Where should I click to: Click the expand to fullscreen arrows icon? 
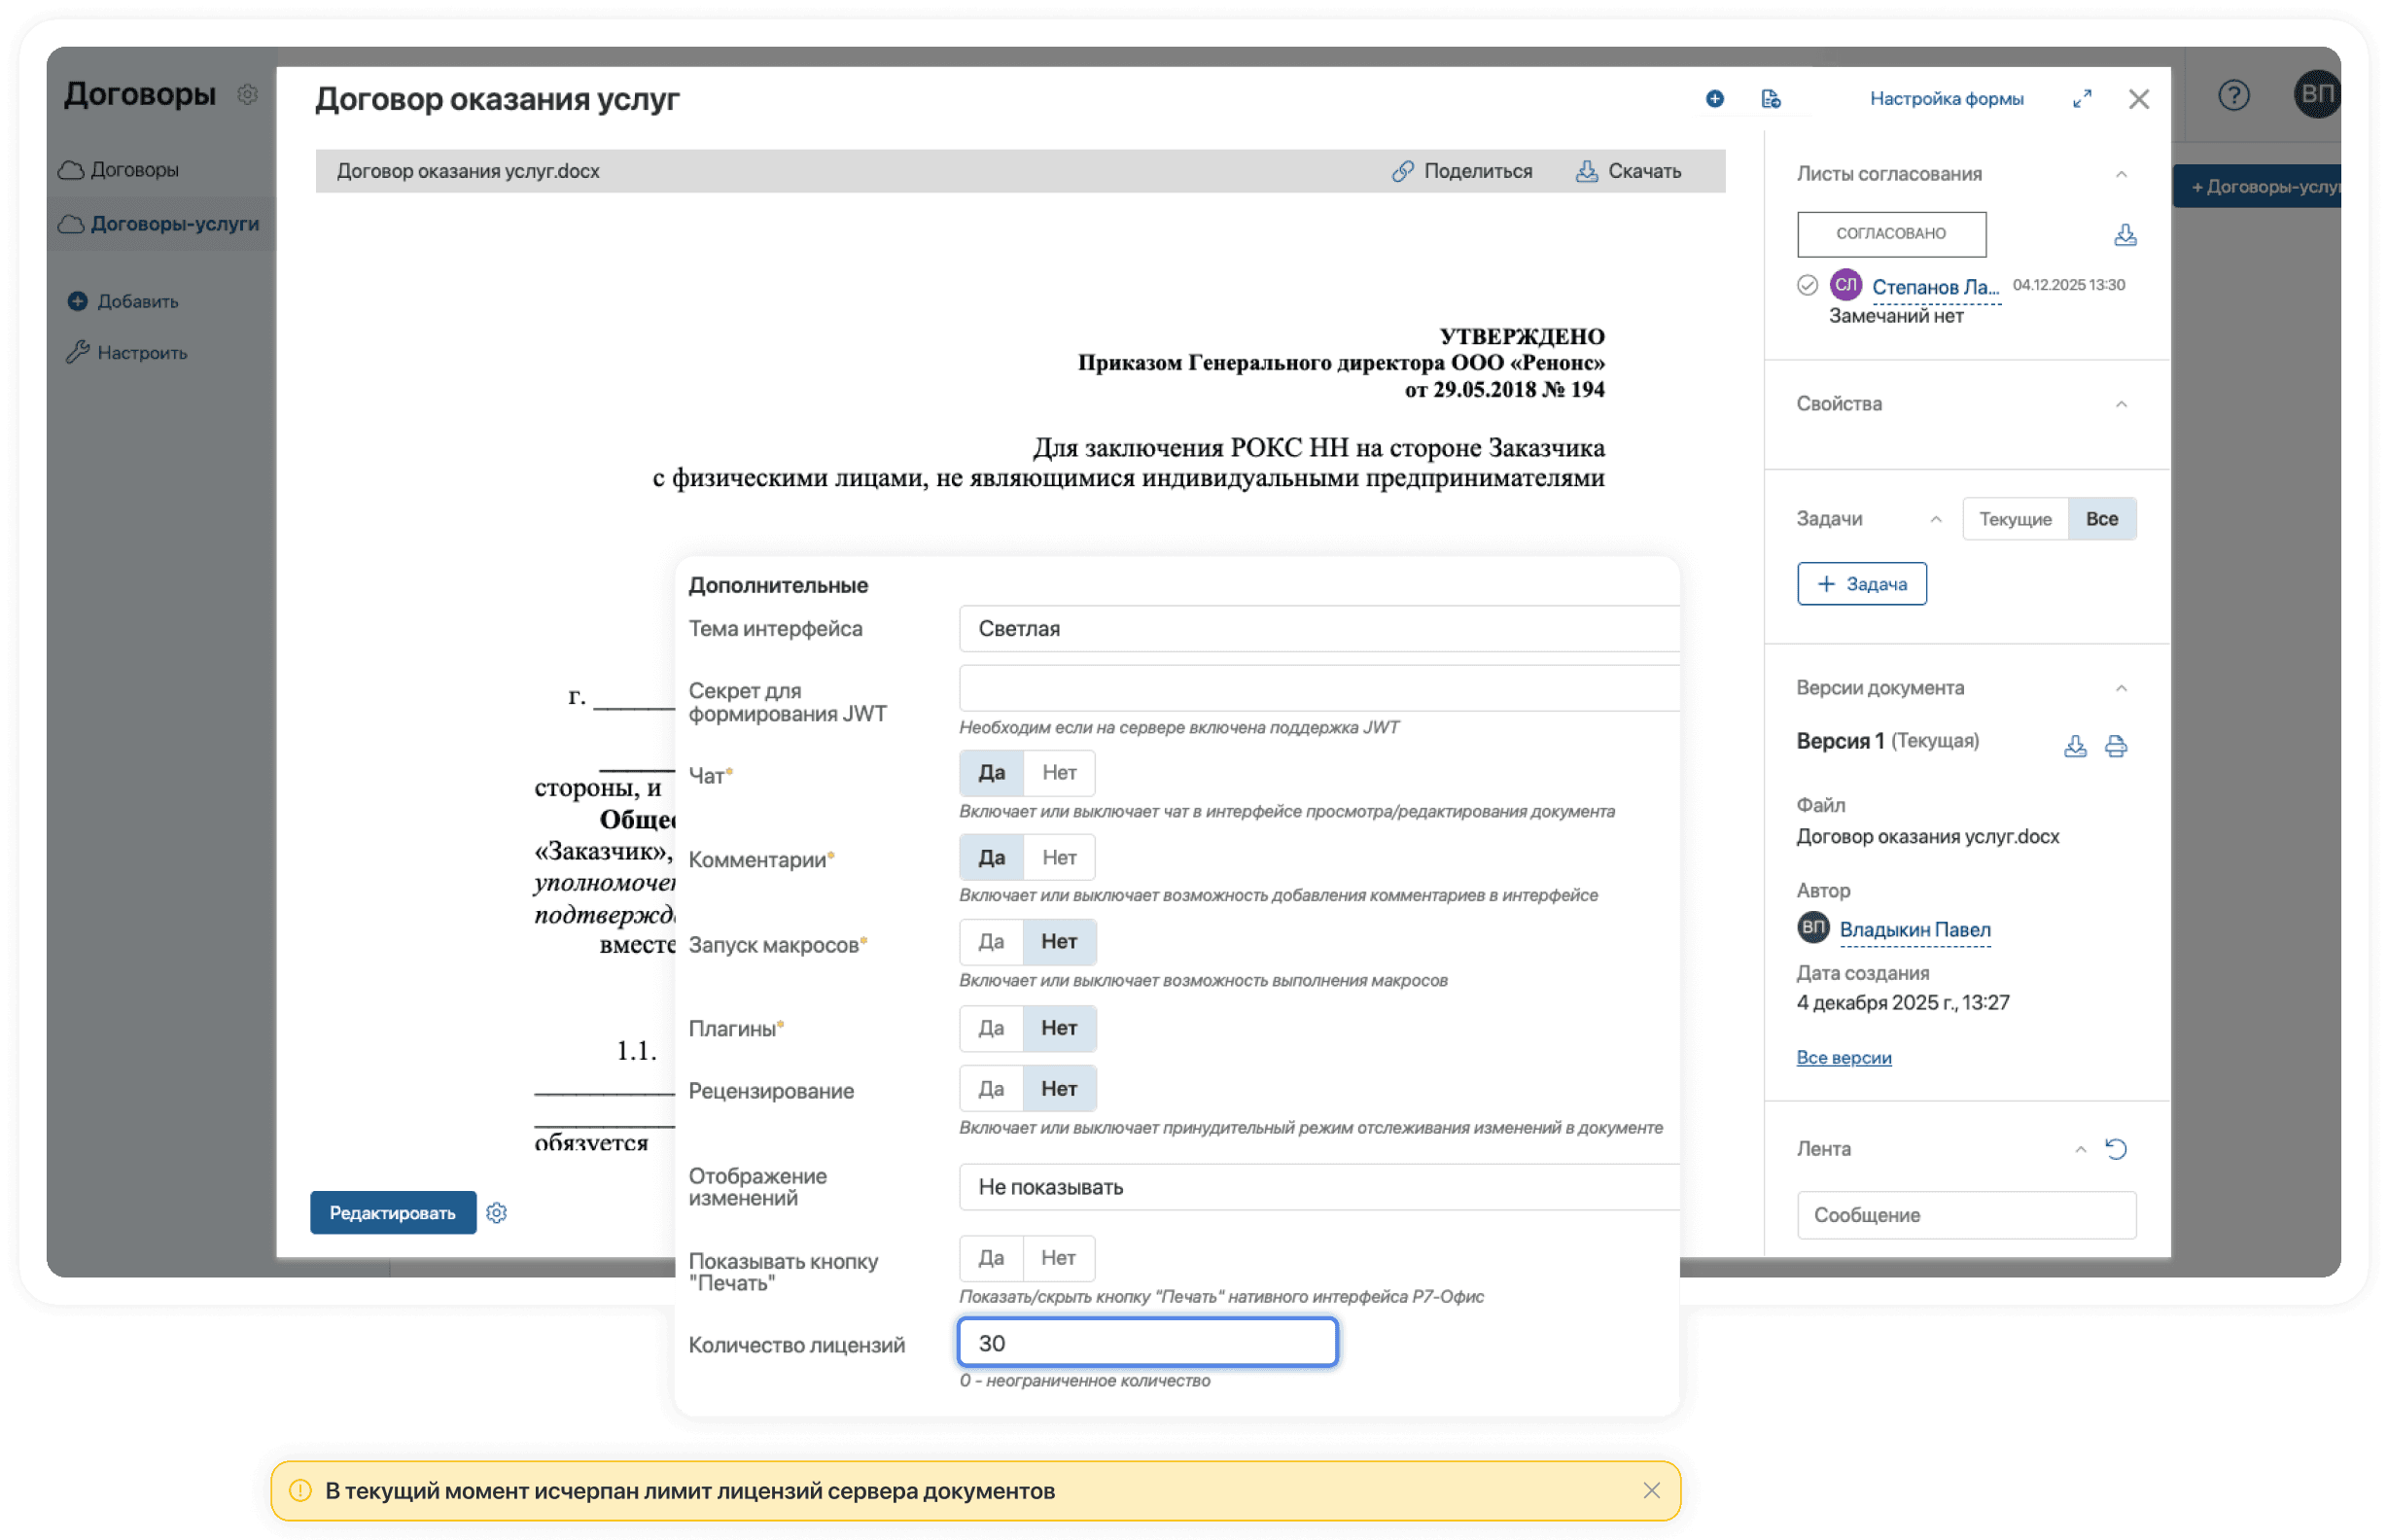pos(2082,98)
